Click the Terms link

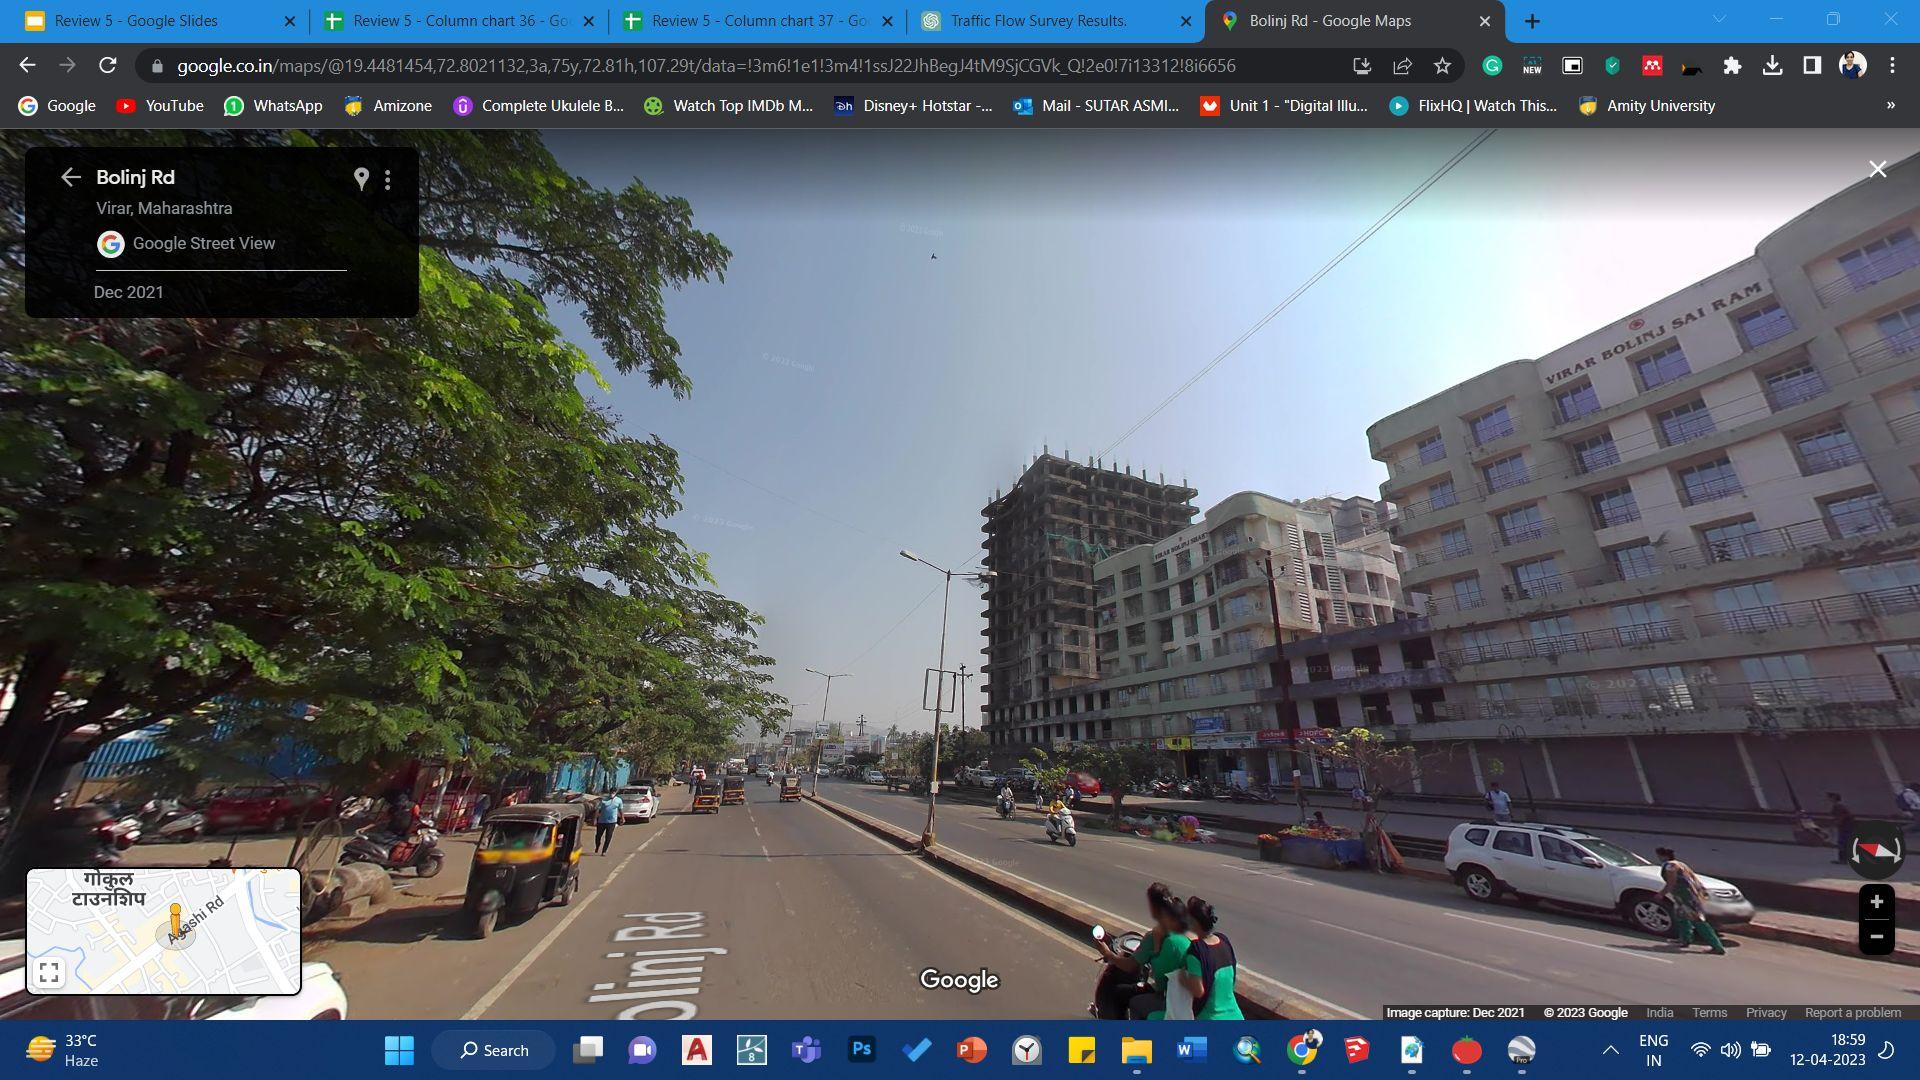pyautogui.click(x=1709, y=1013)
